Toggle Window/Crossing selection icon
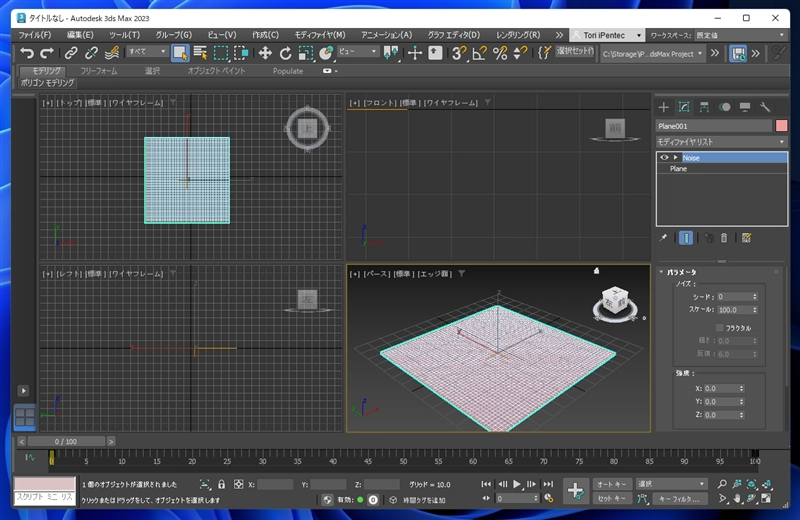Viewport: 800px width, 520px height. click(x=241, y=53)
